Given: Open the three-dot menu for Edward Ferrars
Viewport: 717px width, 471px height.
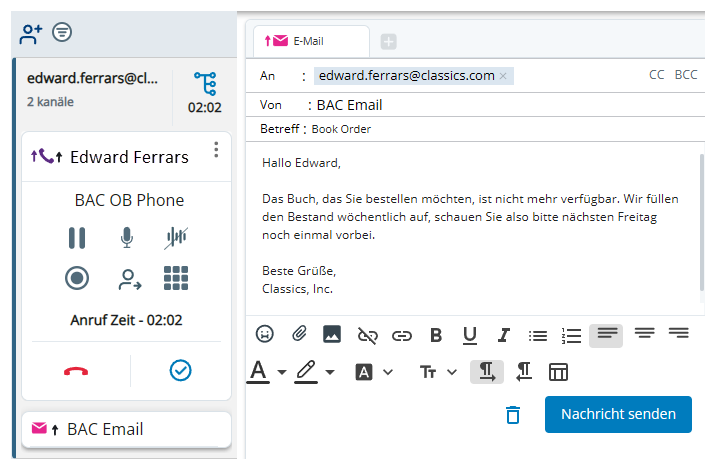Looking at the screenshot, I should (x=216, y=150).
